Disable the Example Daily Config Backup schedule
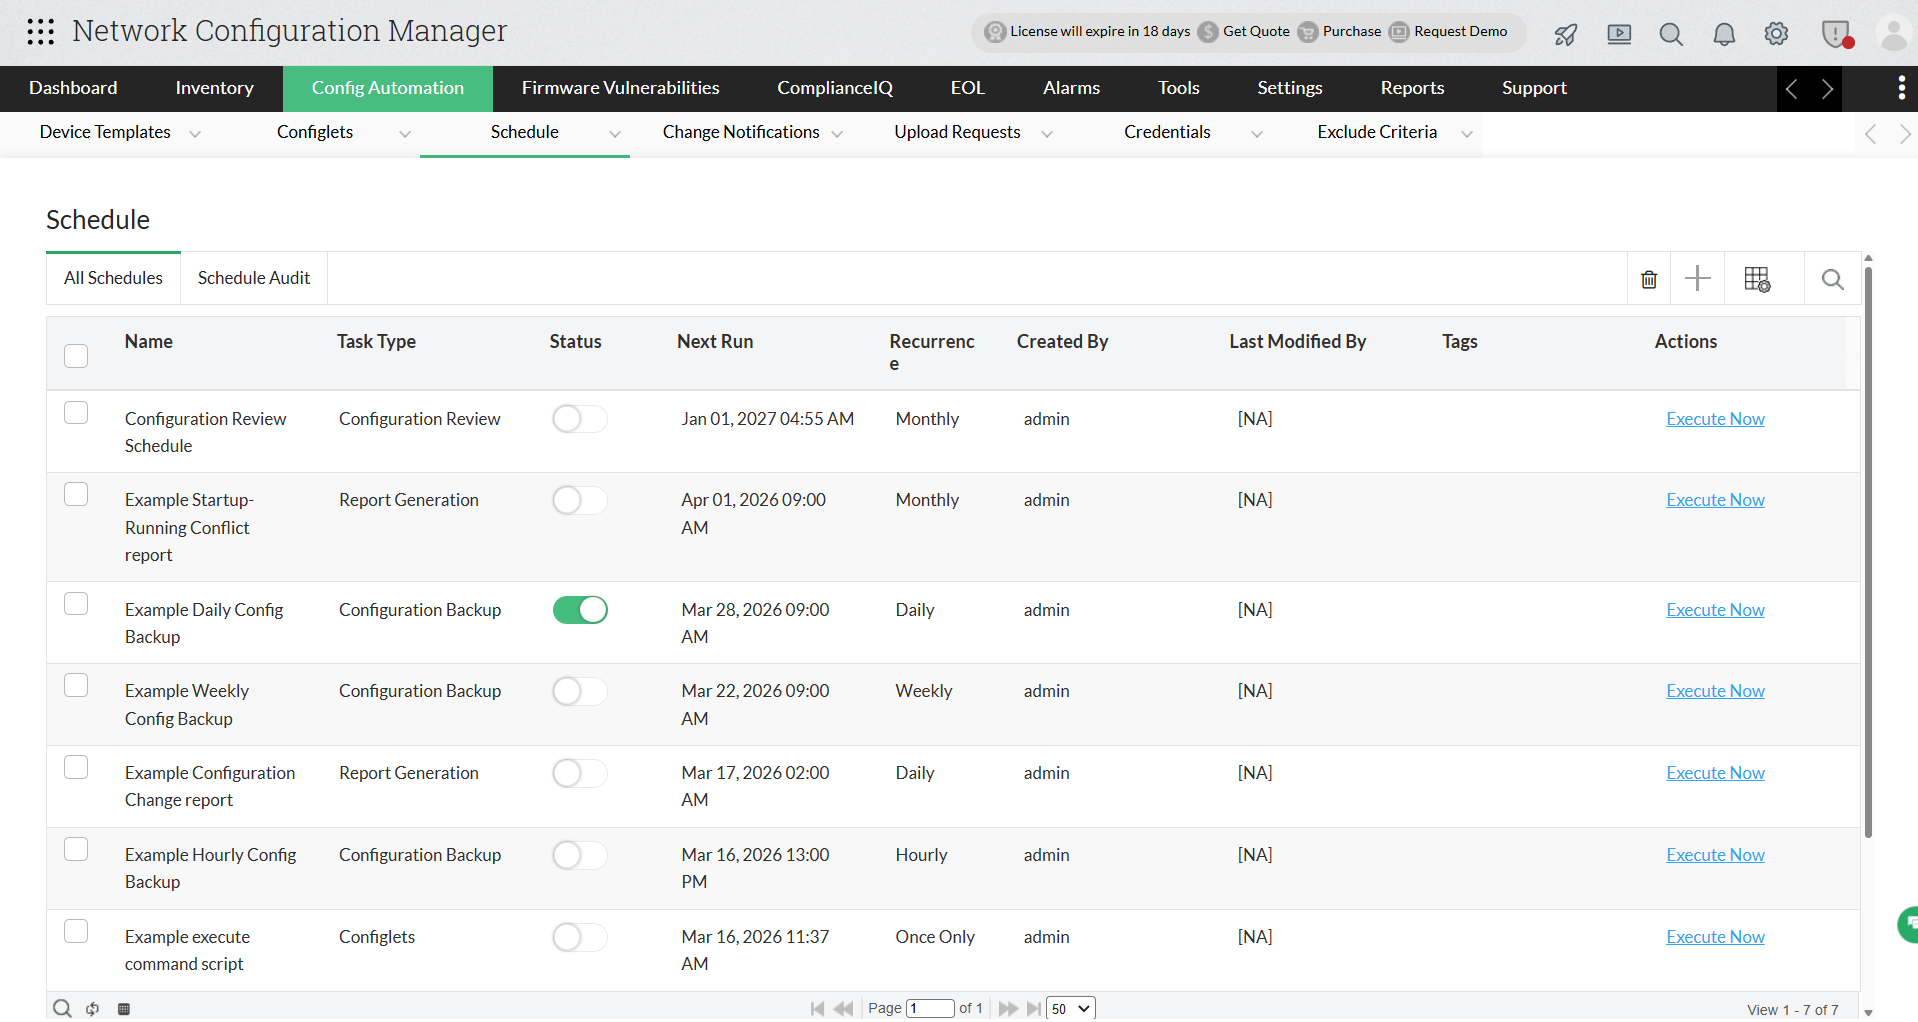Viewport: 1918px width, 1022px height. [x=580, y=609]
